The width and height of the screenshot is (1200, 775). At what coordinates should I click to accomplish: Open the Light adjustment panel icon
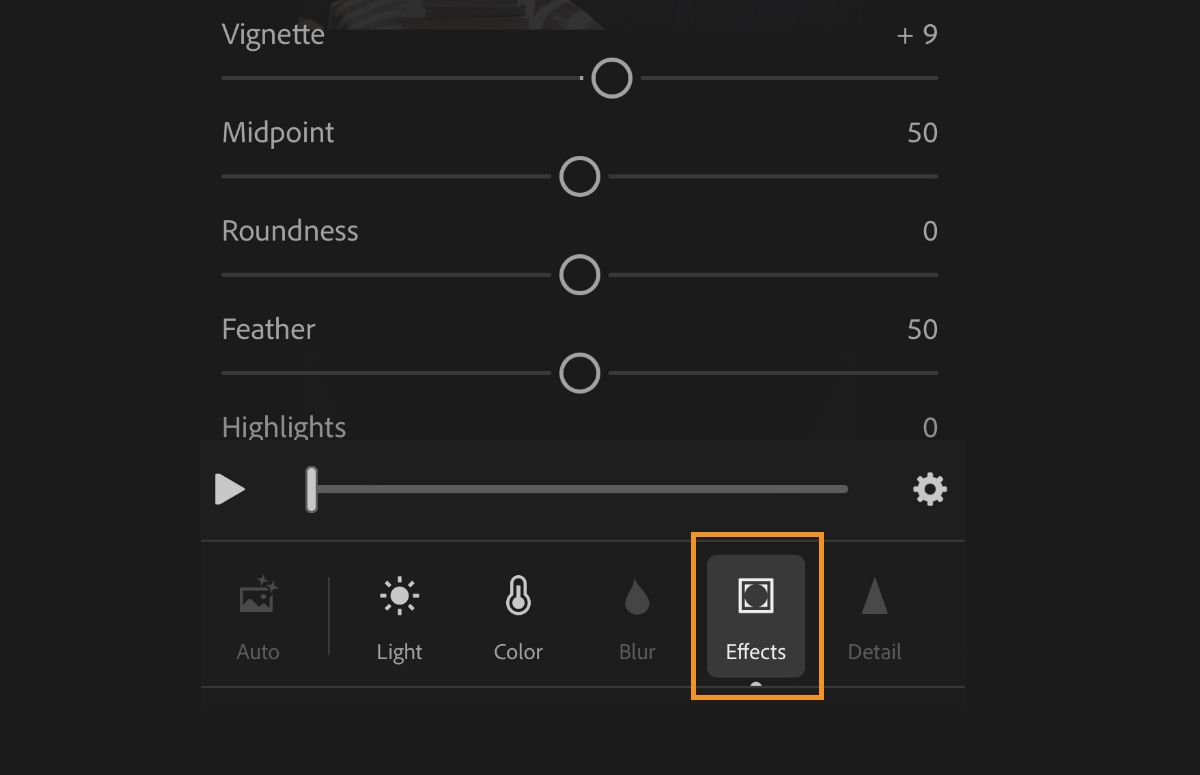[399, 595]
